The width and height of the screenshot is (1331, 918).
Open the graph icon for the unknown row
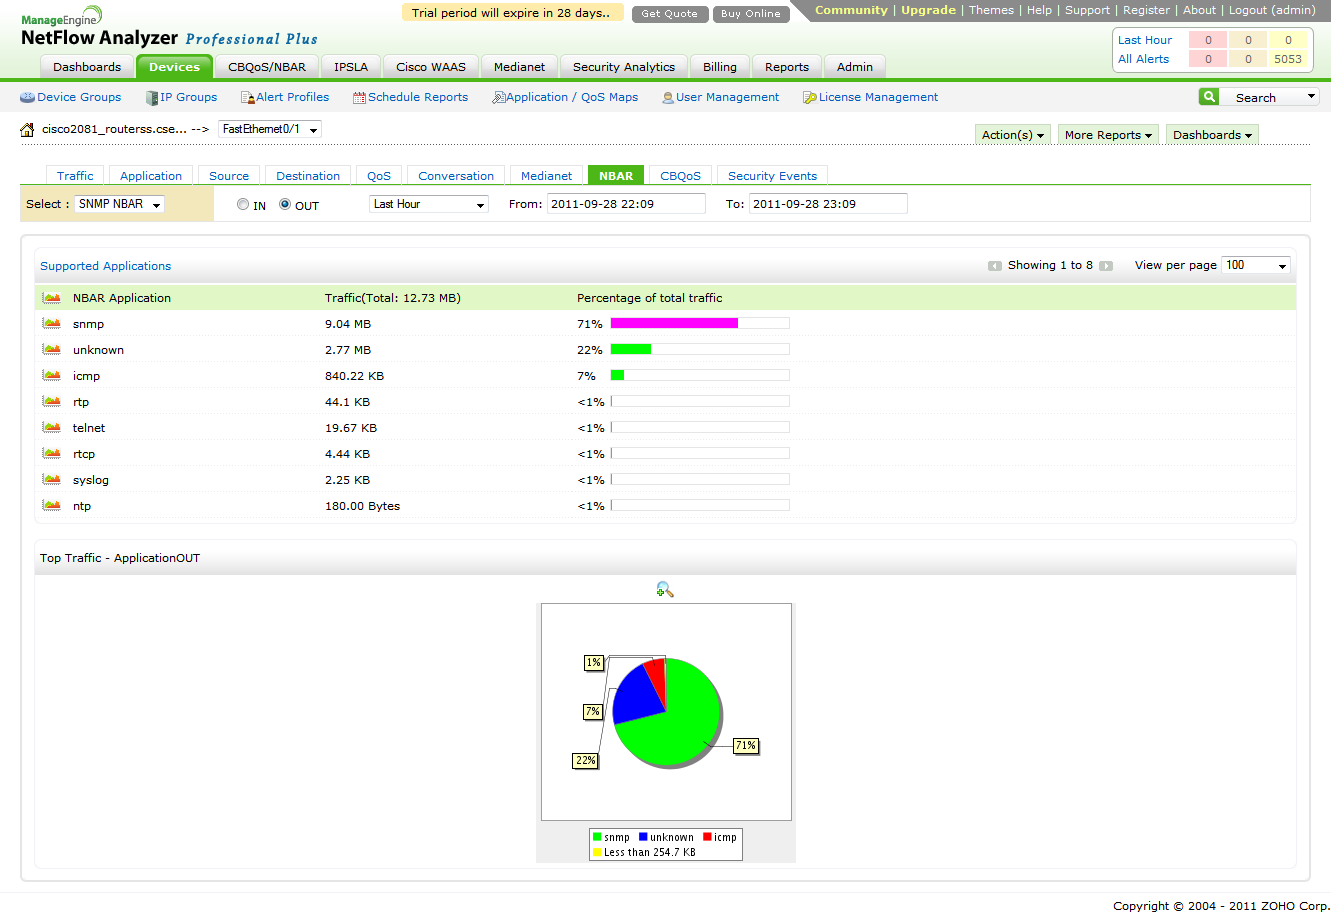(52, 350)
